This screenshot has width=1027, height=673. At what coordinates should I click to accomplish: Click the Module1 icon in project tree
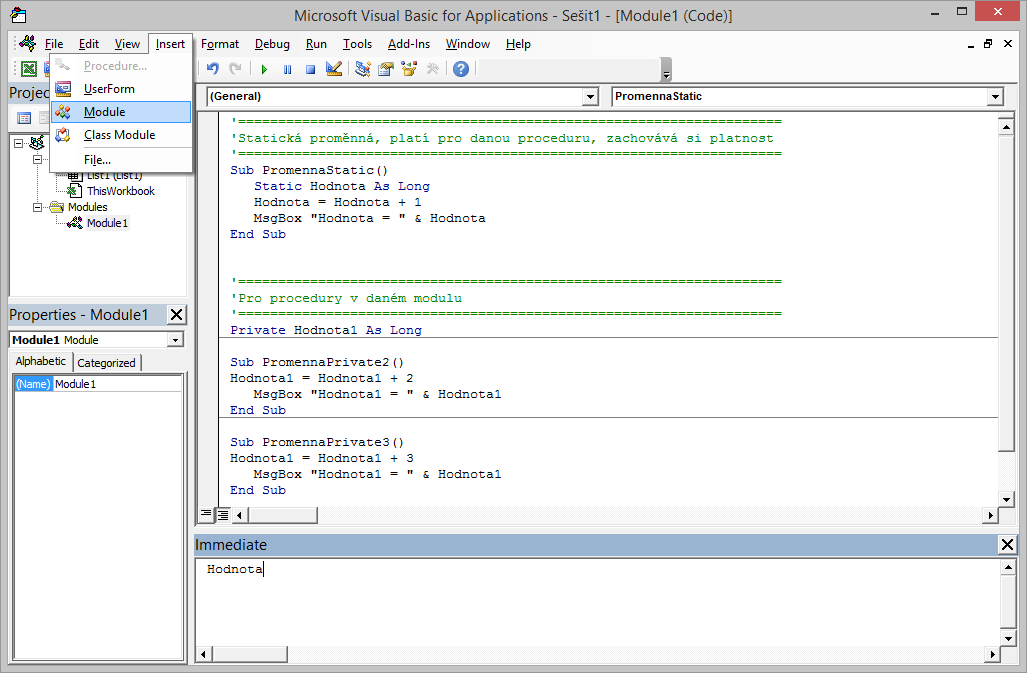click(75, 223)
